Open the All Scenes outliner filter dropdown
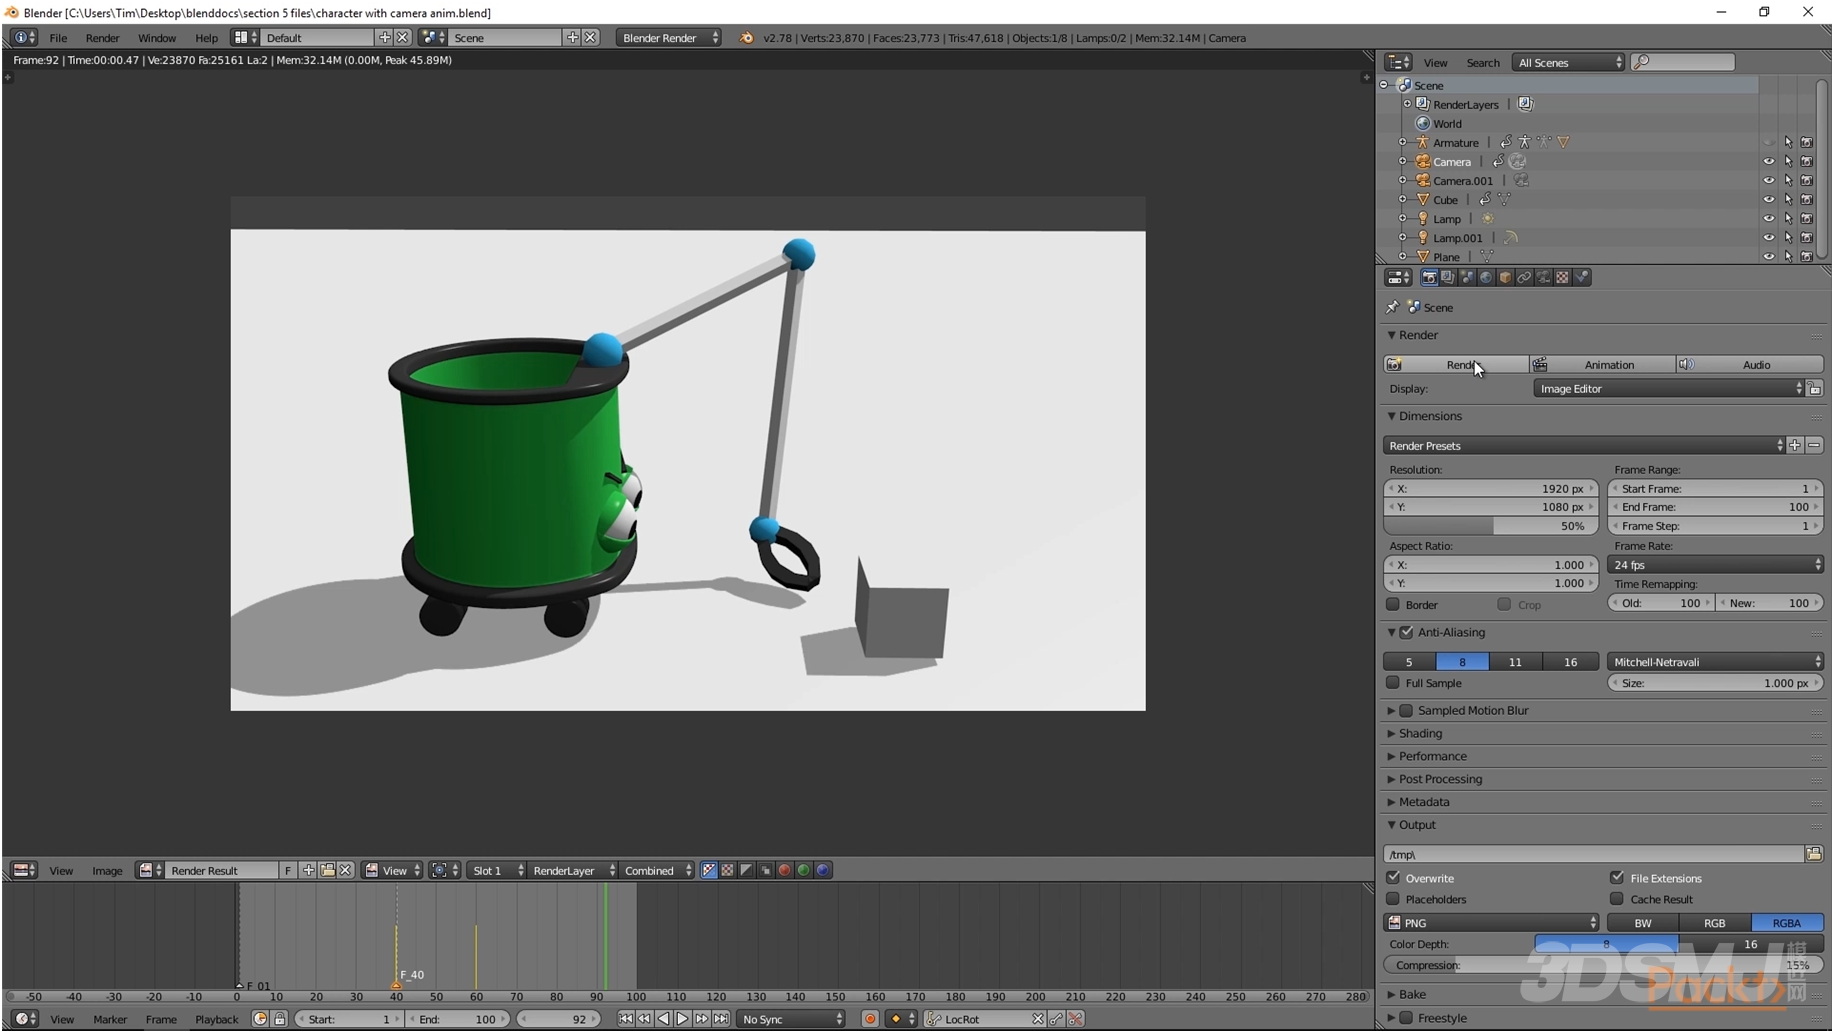 1568,62
